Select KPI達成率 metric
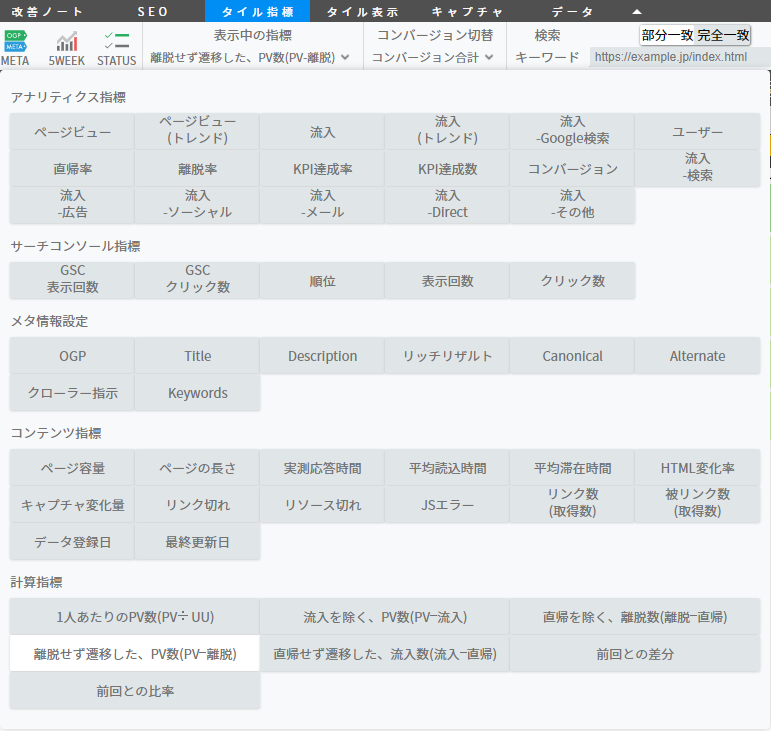The width and height of the screenshot is (771, 731). tap(322, 169)
